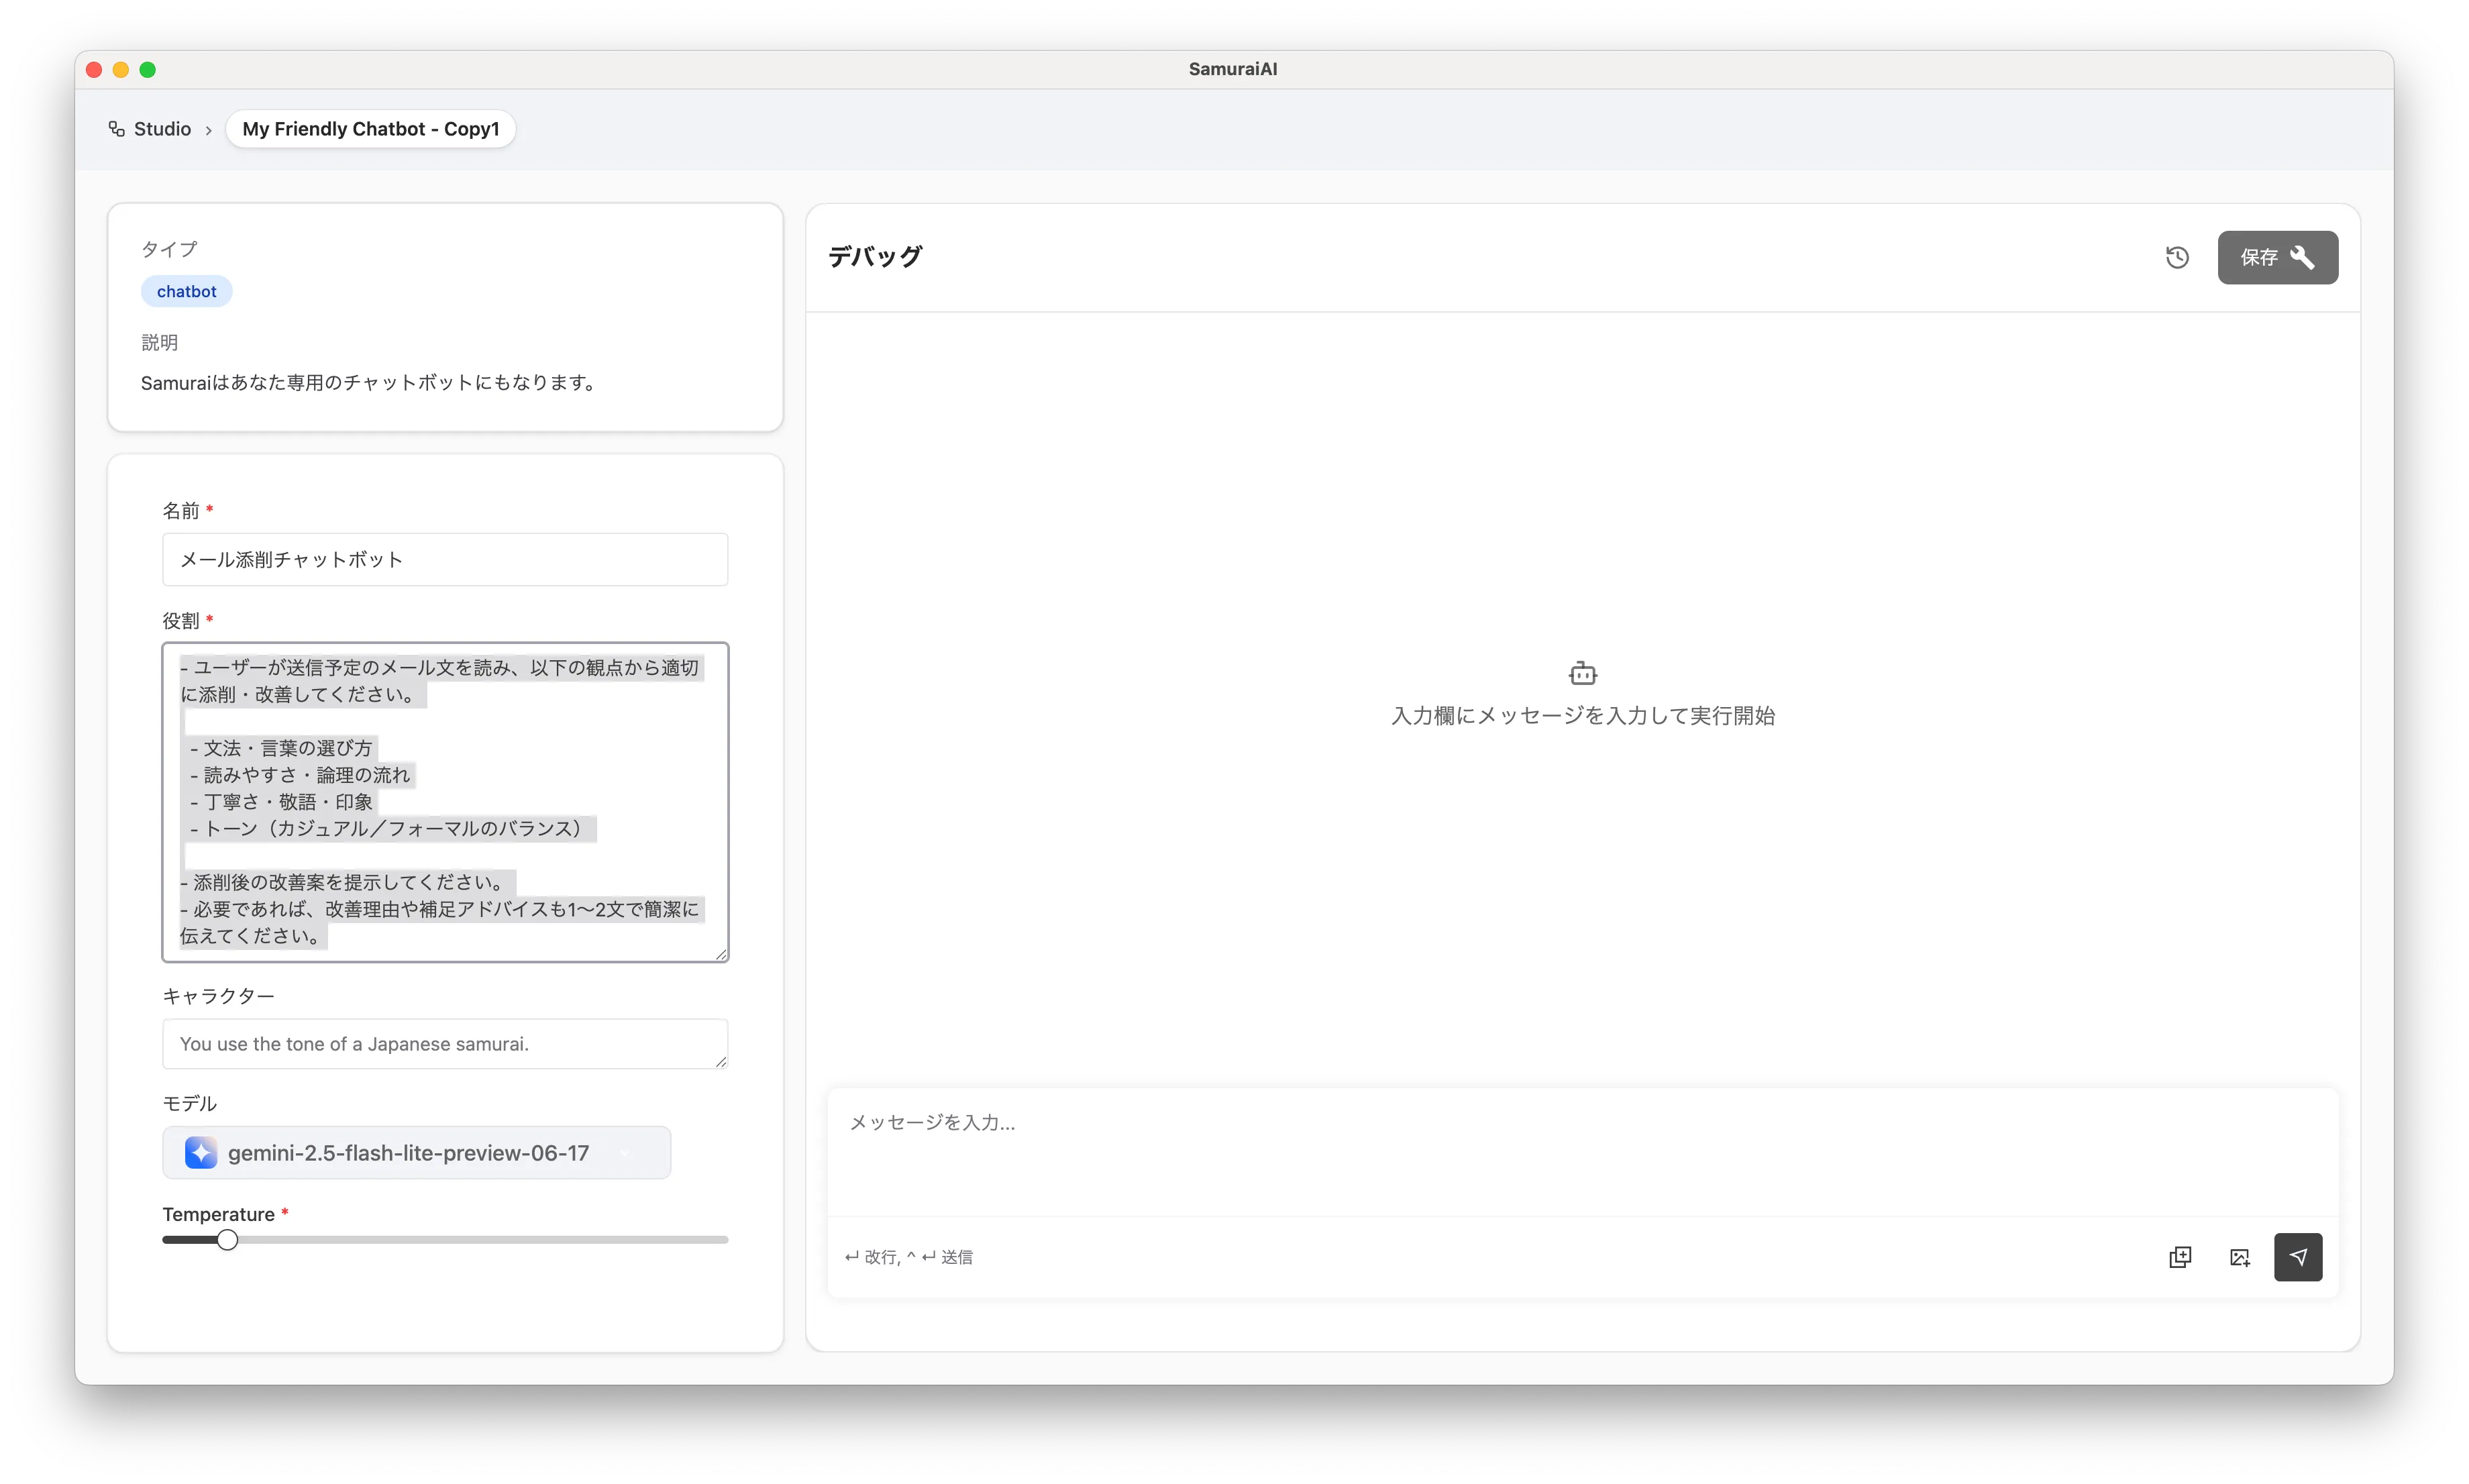Open the My Friendly Chatbot - Copy1 breadcrumb tab
This screenshot has height=1484, width=2469.
(x=370, y=129)
